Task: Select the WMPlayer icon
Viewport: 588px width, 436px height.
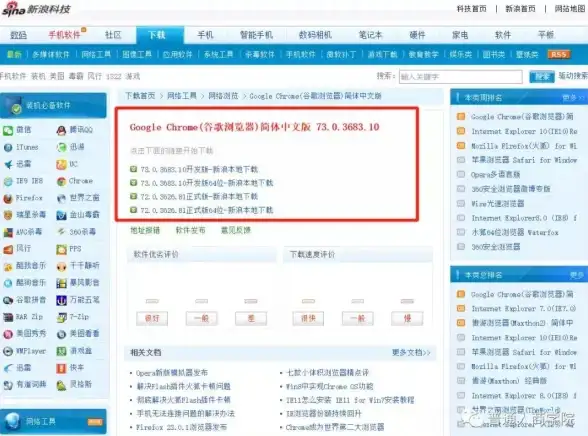Action: coord(8,351)
